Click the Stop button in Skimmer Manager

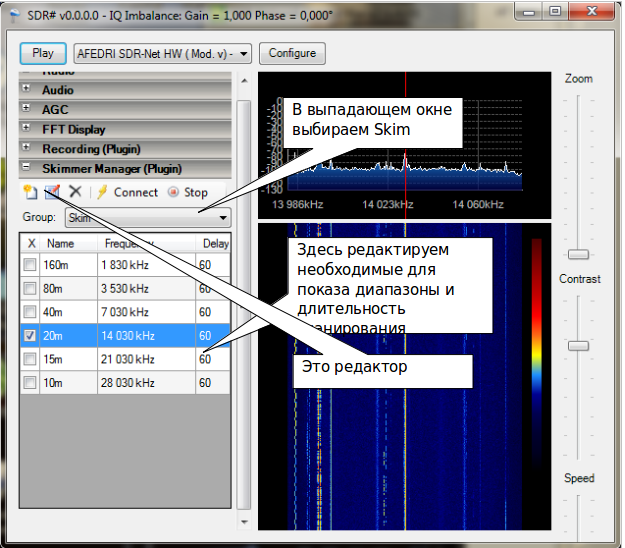click(x=188, y=192)
